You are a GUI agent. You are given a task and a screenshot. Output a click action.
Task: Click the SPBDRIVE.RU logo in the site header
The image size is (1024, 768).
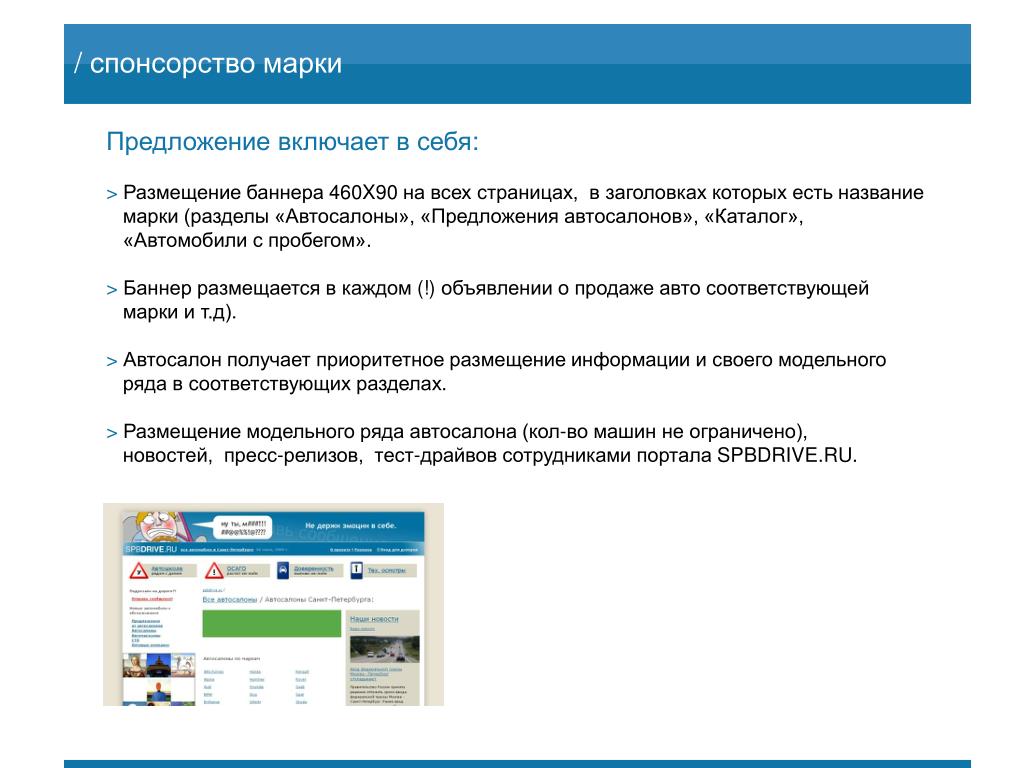coord(151,549)
